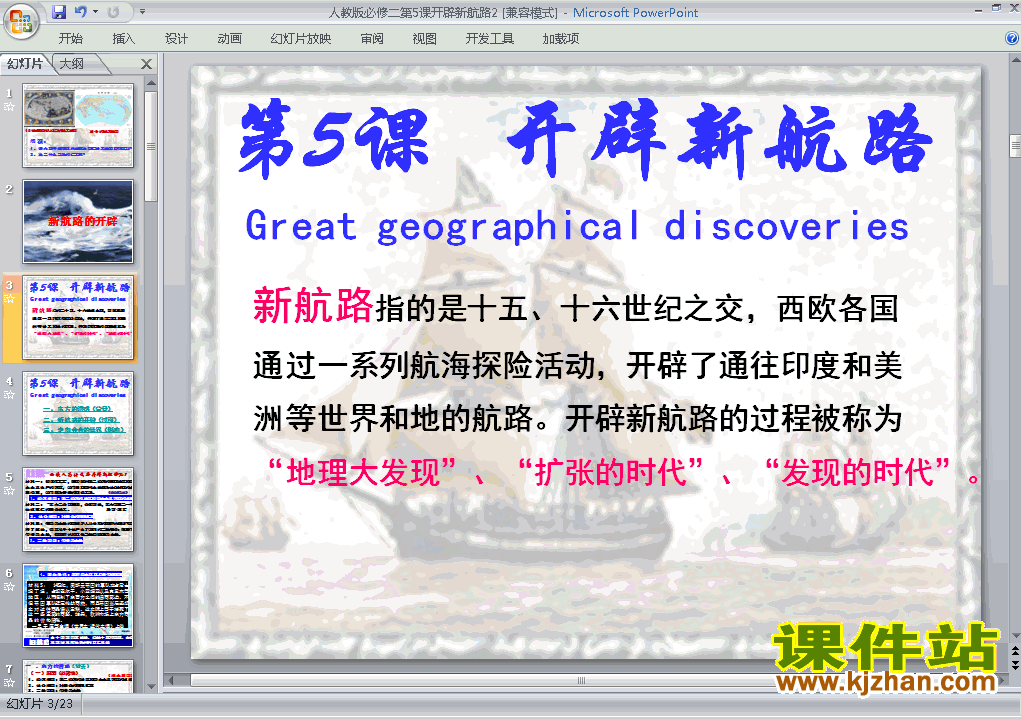
Task: Close the slides and outline pane
Action: [147, 64]
